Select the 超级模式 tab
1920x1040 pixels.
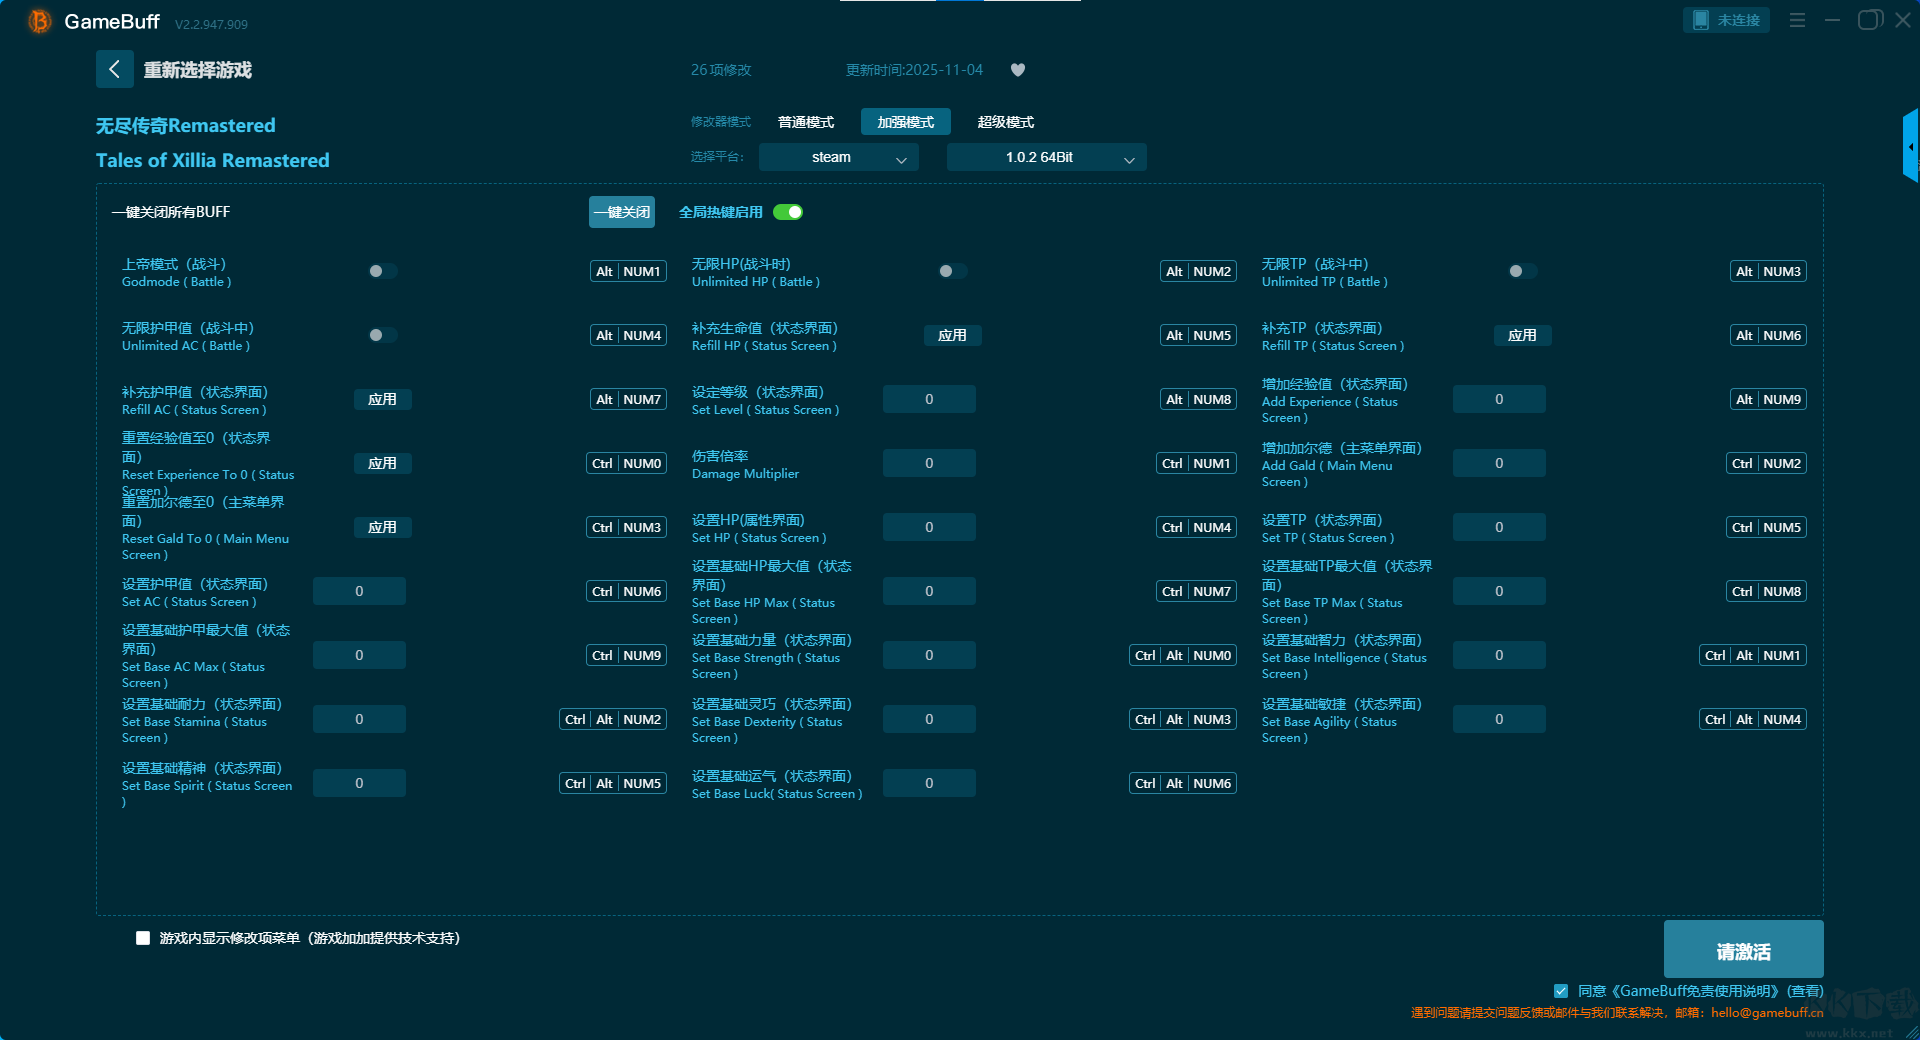pos(1006,122)
